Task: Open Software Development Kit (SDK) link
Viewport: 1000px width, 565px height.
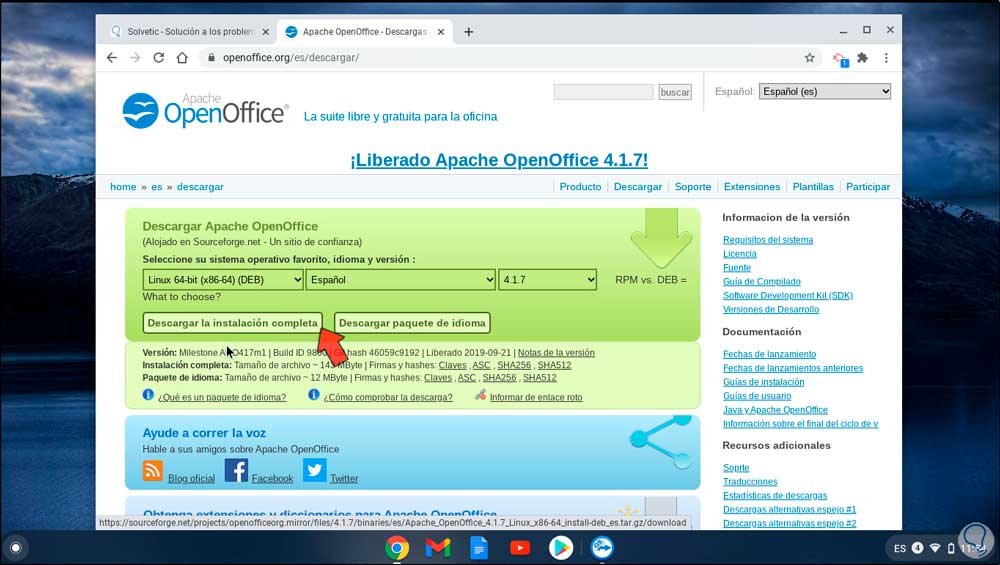Action: 788,295
